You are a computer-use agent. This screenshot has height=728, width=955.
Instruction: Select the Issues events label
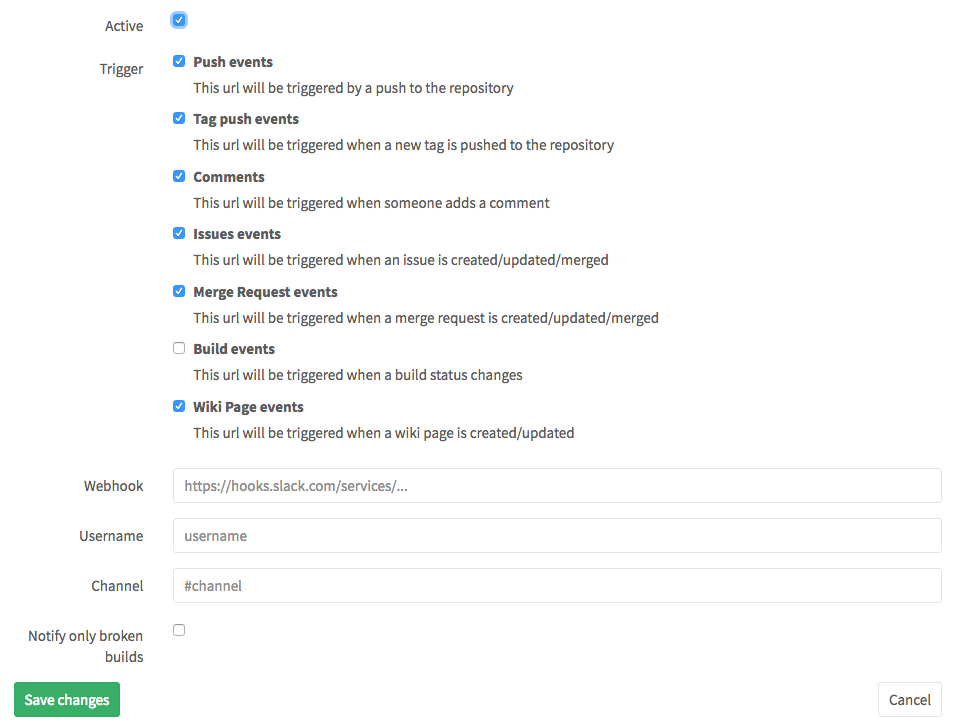(237, 235)
